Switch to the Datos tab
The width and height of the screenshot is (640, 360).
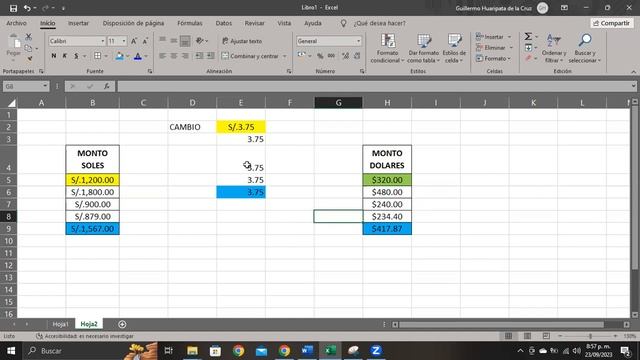click(x=224, y=23)
